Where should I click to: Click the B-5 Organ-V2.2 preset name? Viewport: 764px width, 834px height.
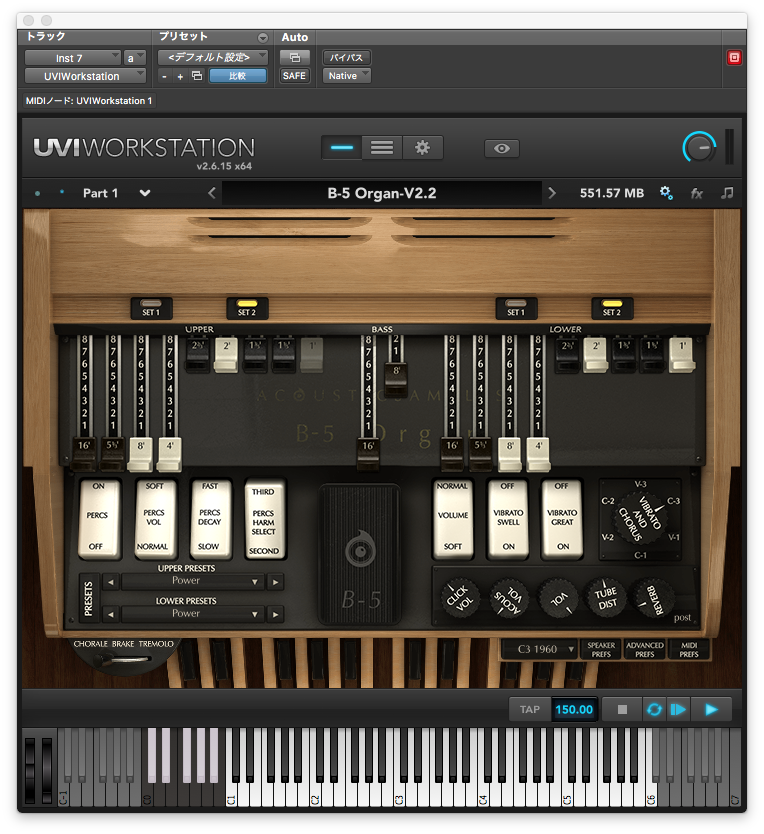pos(381,193)
